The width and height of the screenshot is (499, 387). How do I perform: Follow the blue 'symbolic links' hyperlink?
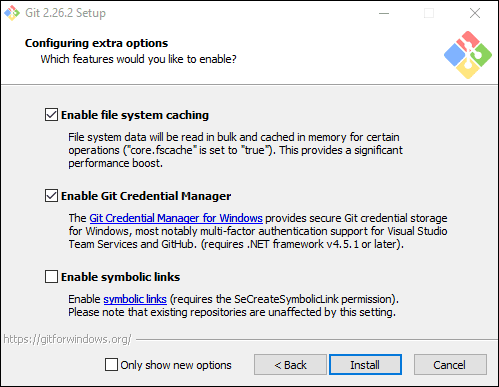[x=135, y=299]
